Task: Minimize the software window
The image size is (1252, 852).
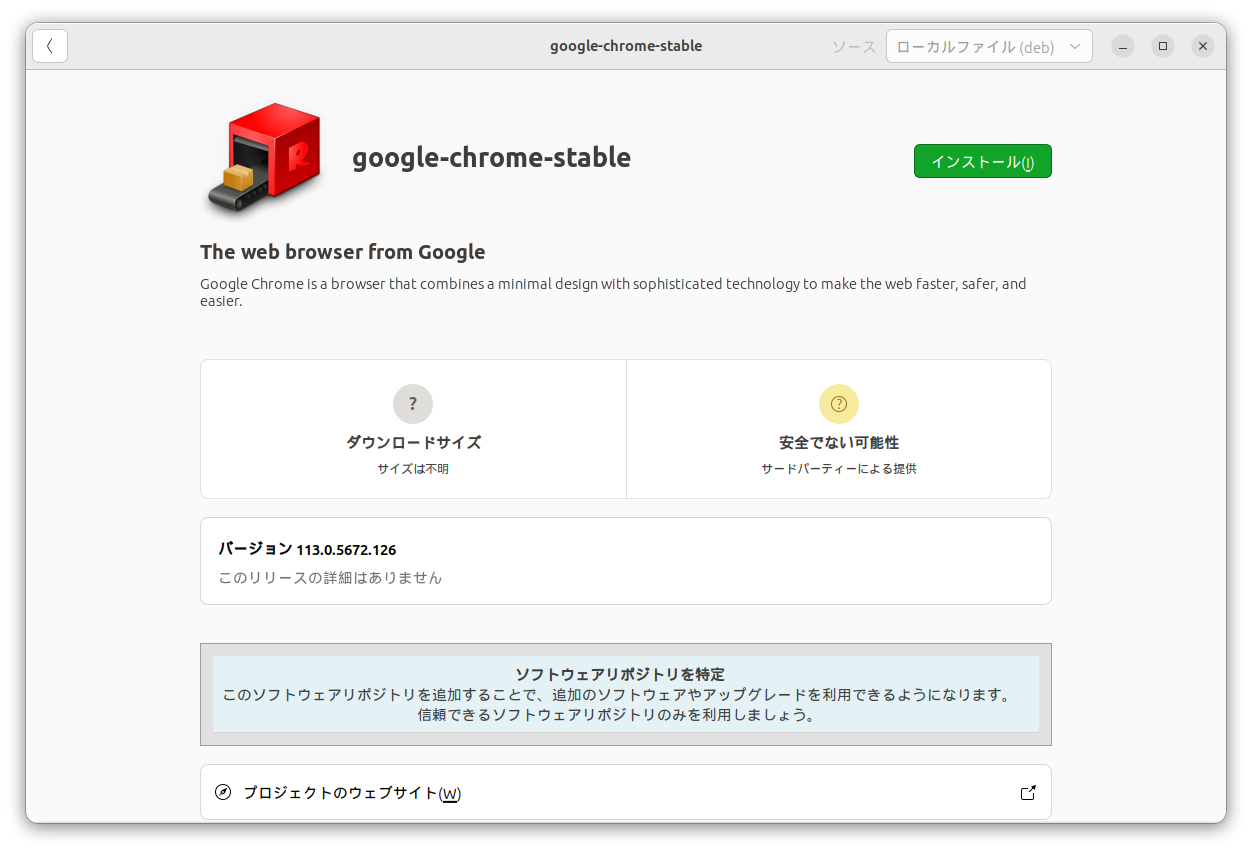Action: click(x=1124, y=46)
